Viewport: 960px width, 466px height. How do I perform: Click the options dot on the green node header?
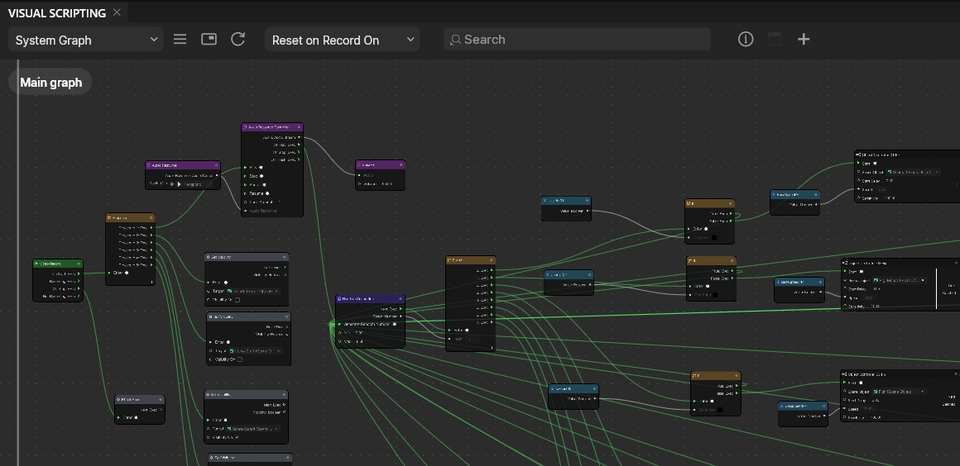click(x=78, y=263)
